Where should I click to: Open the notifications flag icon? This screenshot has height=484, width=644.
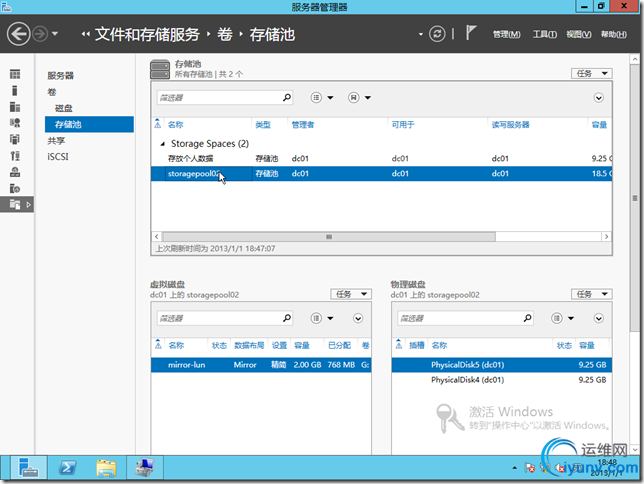[x=471, y=32]
